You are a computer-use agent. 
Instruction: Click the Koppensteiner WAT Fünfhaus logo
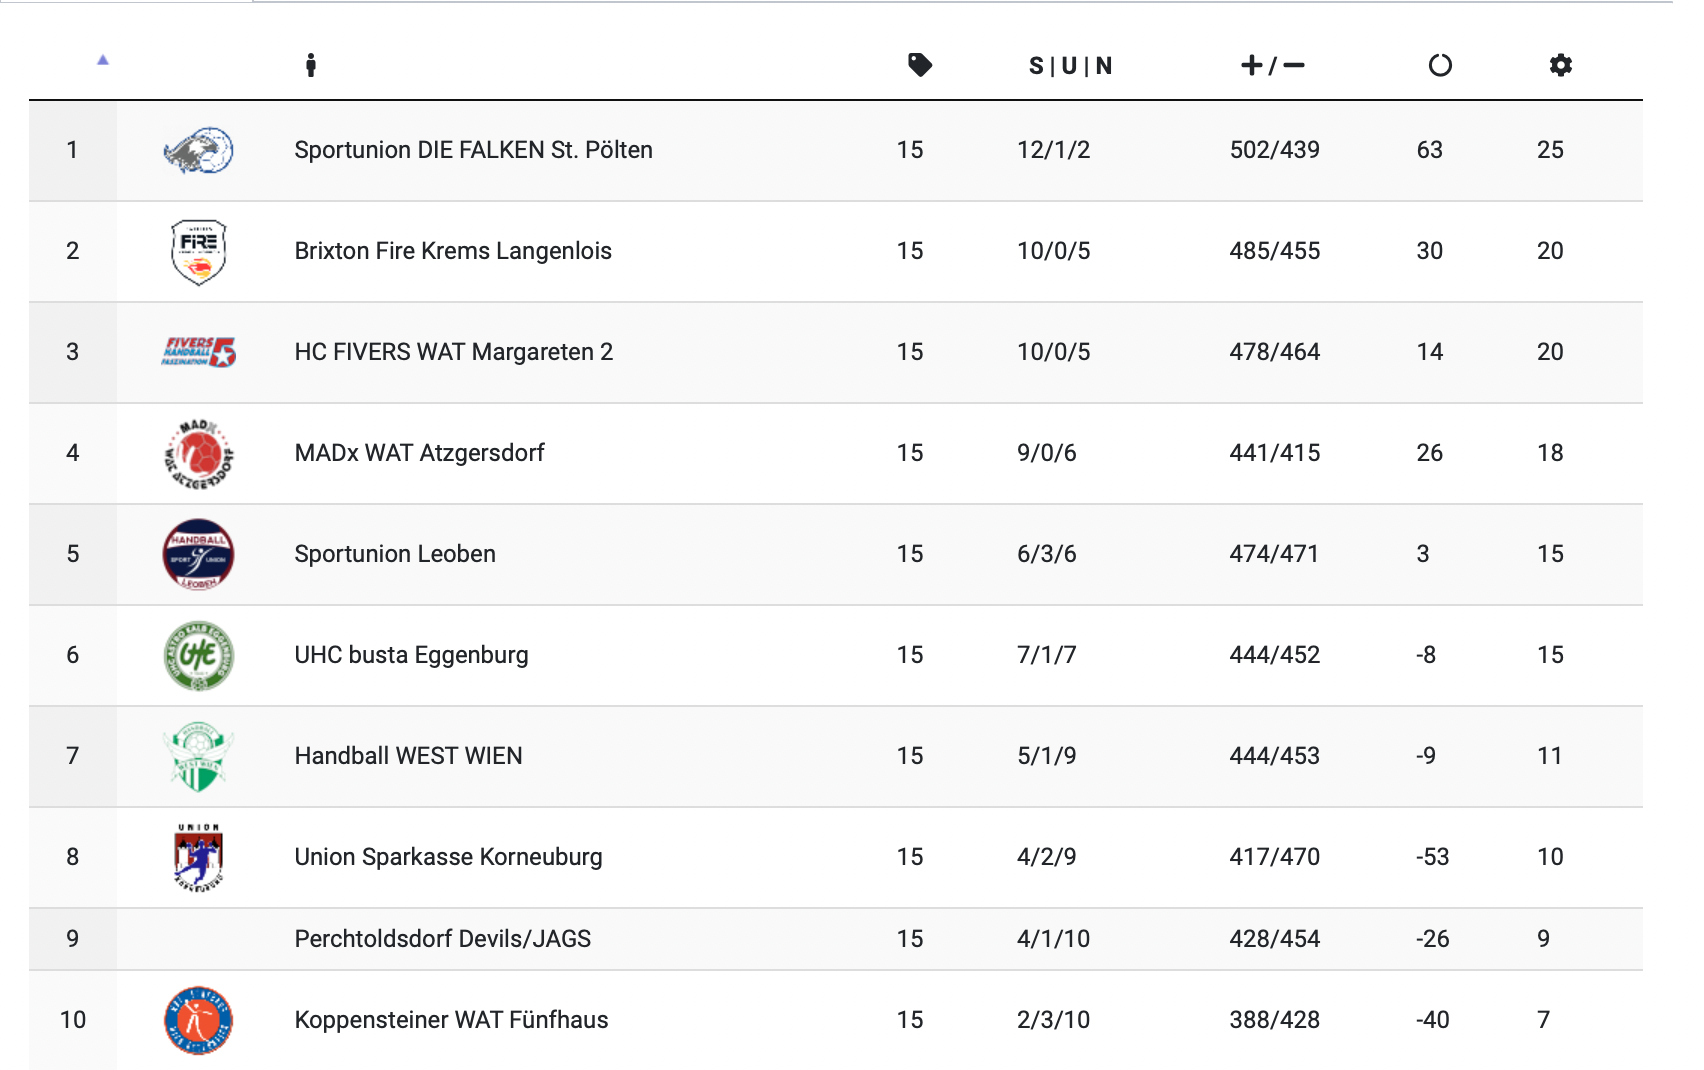coord(198,1020)
